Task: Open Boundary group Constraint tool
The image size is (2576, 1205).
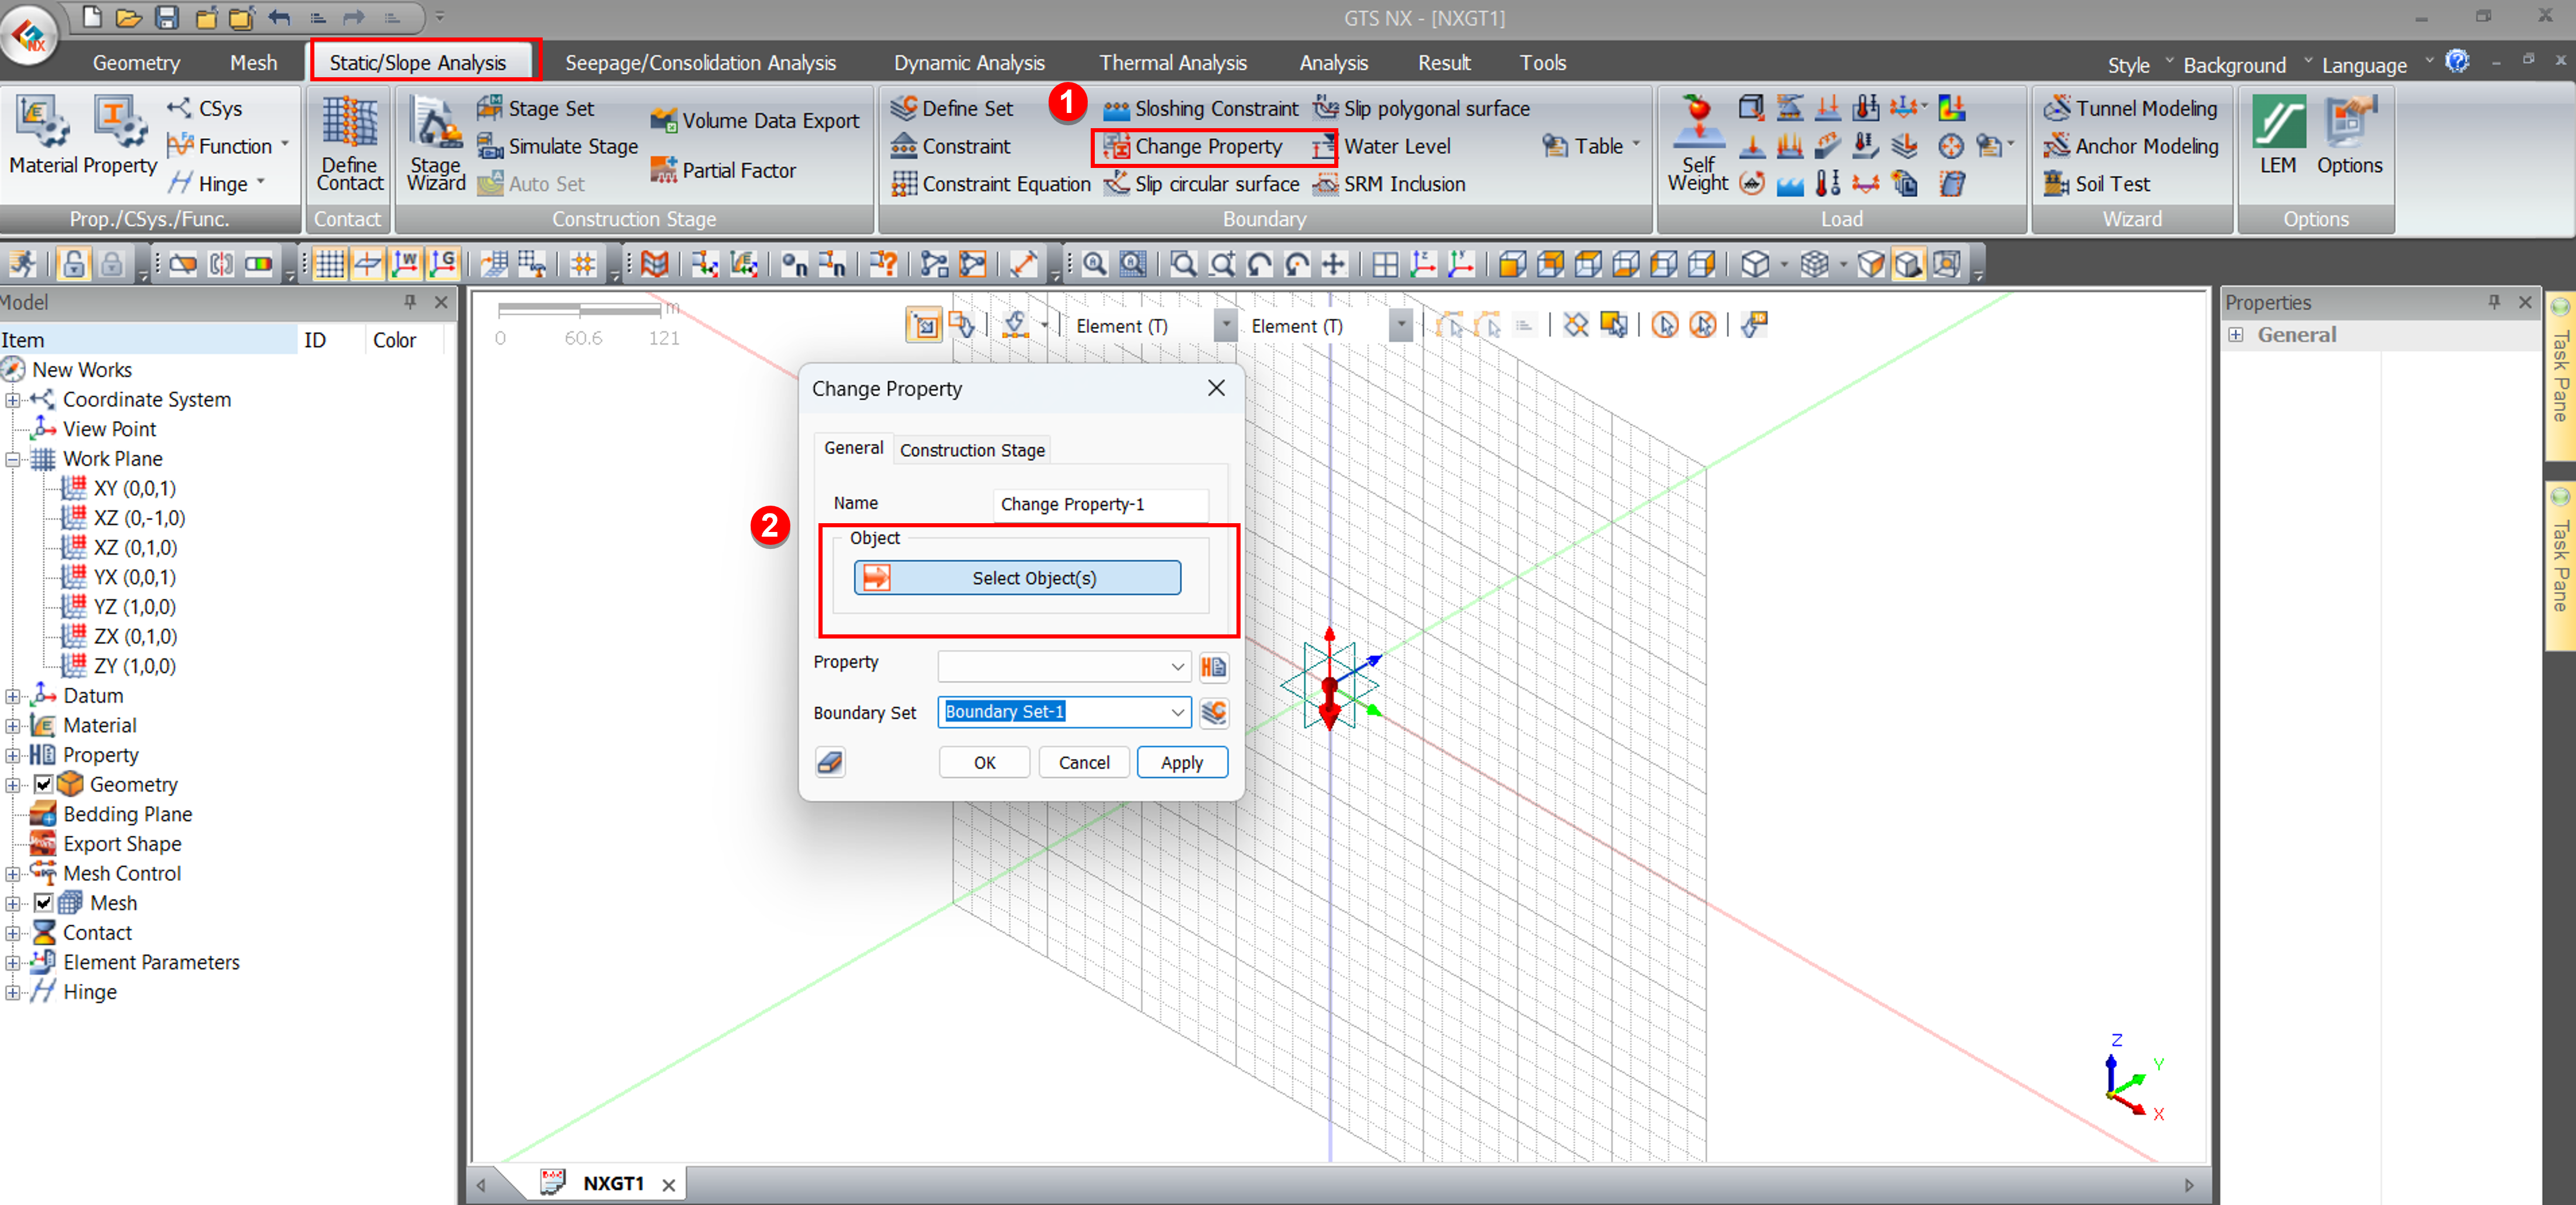Action: point(950,146)
